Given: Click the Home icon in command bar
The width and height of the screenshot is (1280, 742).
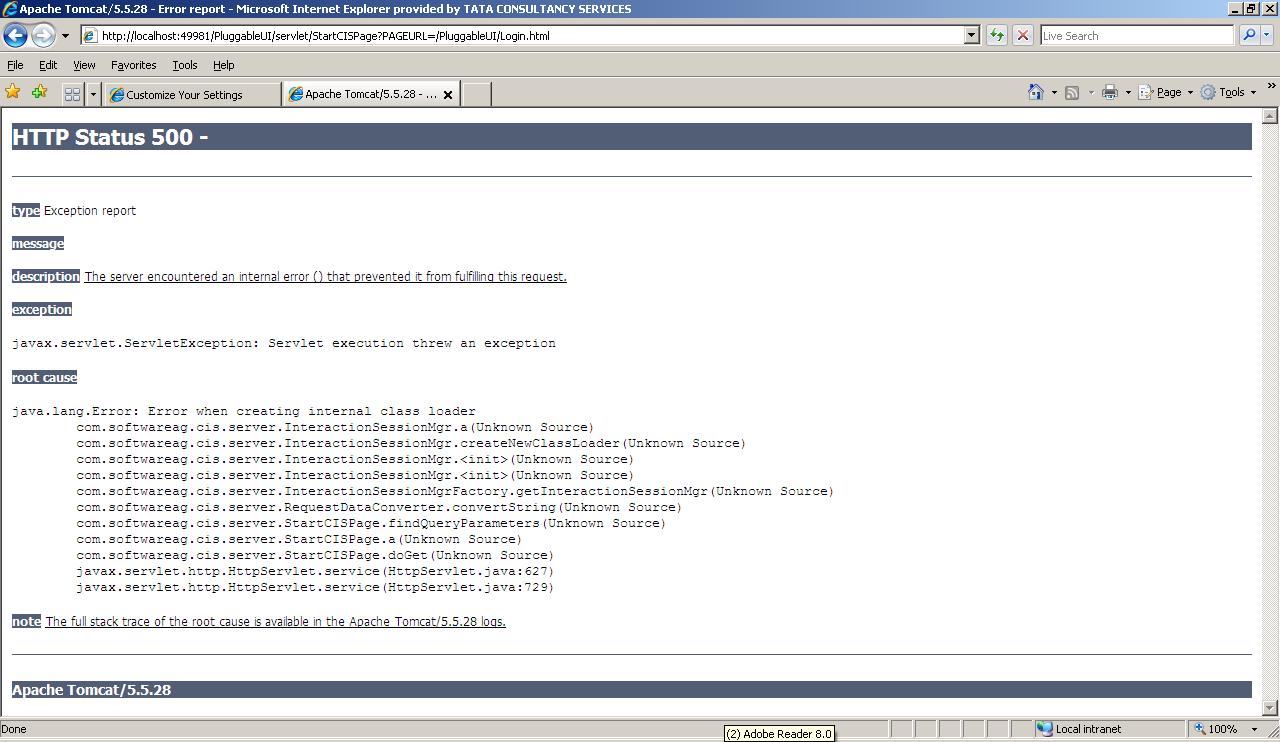Looking at the screenshot, I should coord(1036,92).
